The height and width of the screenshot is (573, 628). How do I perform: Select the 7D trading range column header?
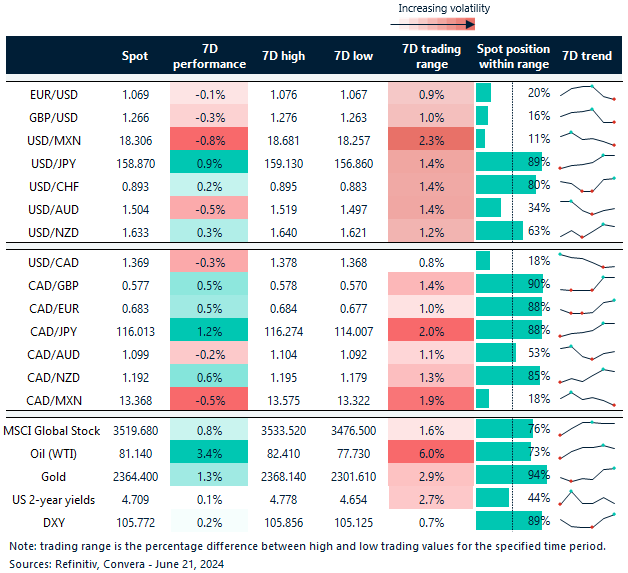[430, 56]
